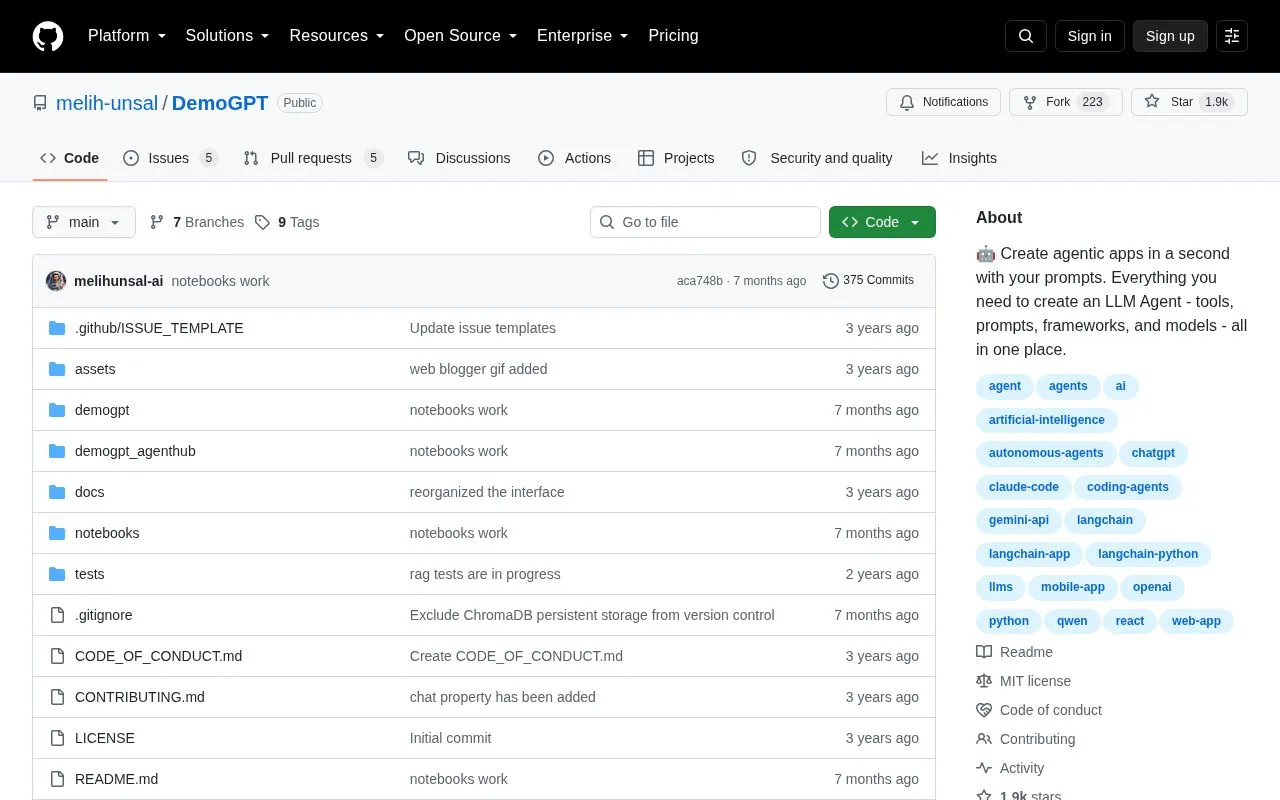Viewport: 1280px width, 800px height.
Task: Click the notifications bell icon
Action: (907, 102)
